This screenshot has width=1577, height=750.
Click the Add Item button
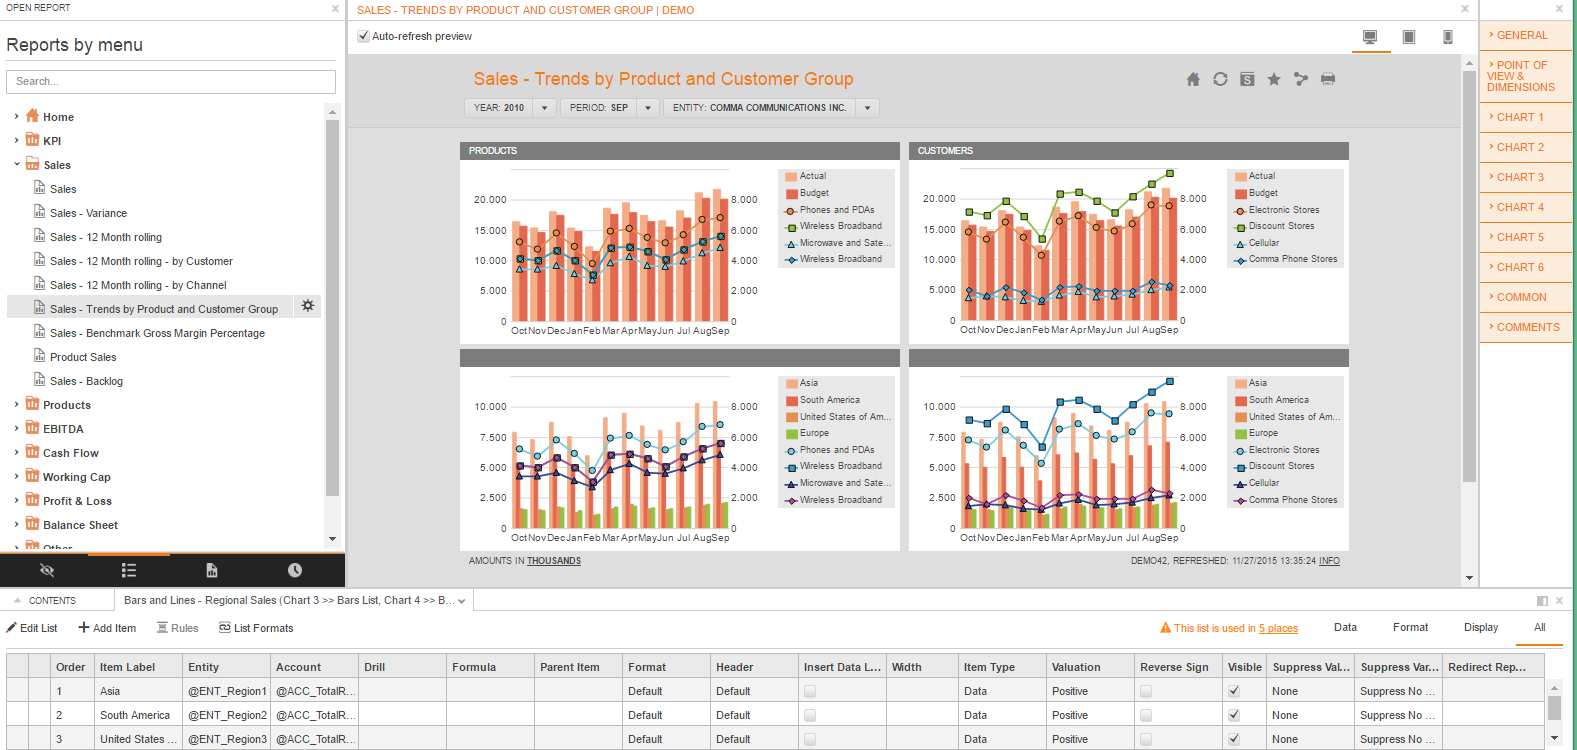tap(107, 628)
